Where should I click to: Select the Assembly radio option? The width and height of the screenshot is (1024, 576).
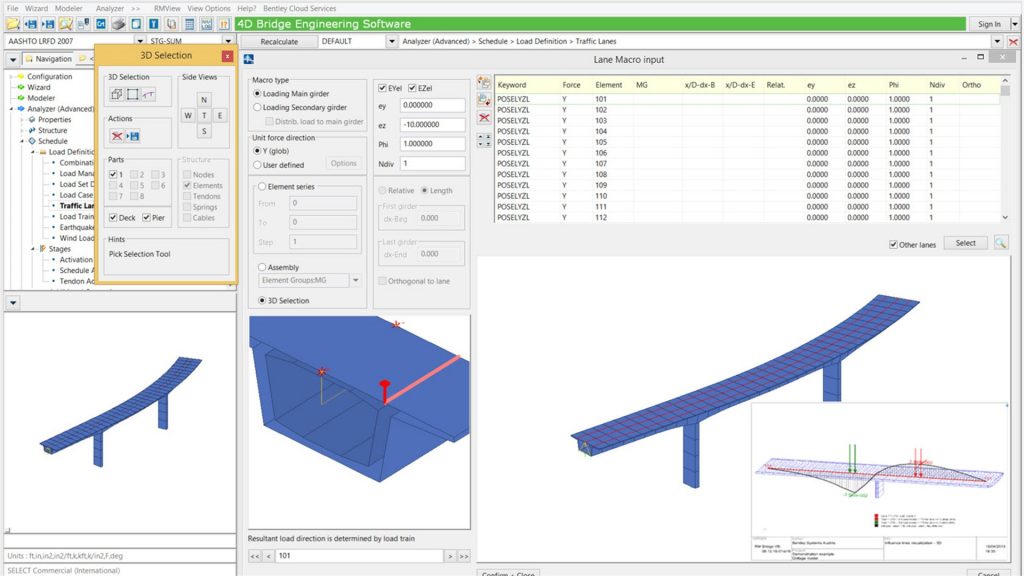click(262, 267)
